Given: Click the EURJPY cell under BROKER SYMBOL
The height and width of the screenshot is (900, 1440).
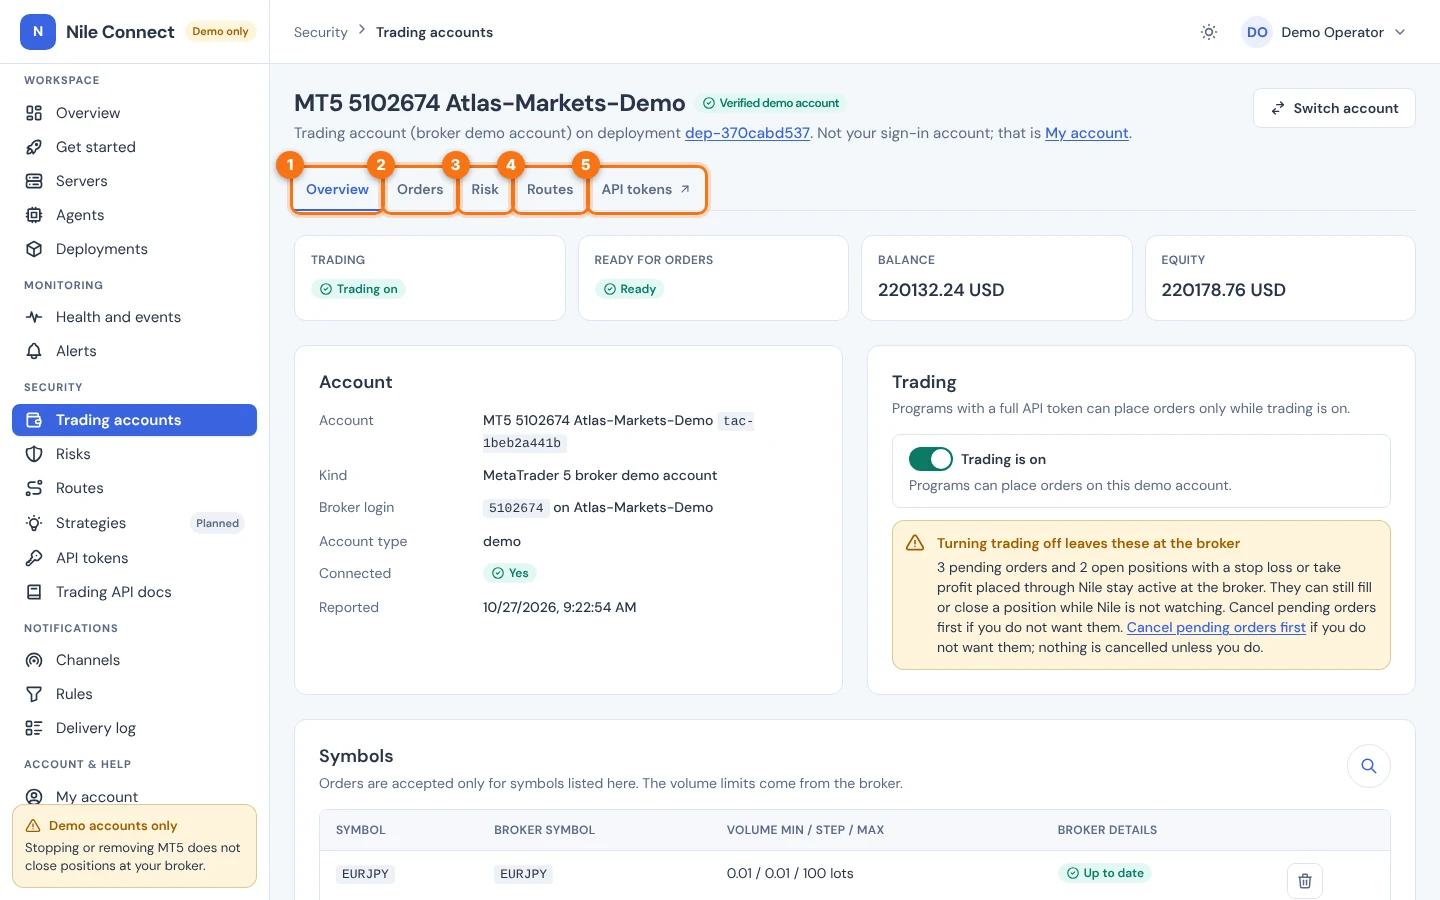Looking at the screenshot, I should click(x=523, y=874).
